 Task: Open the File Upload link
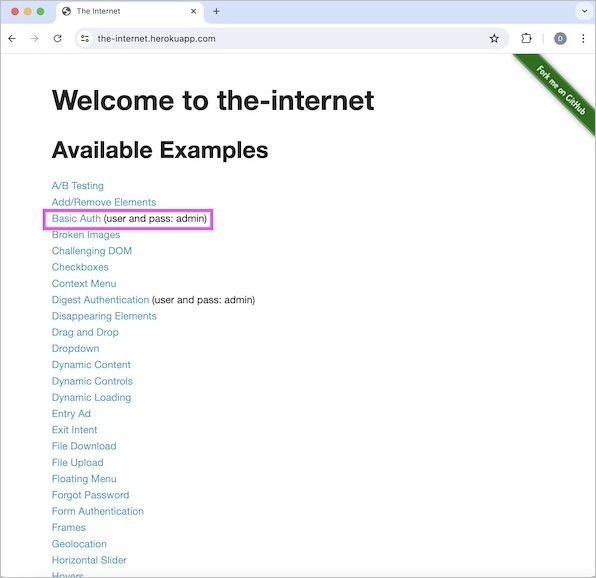78,462
